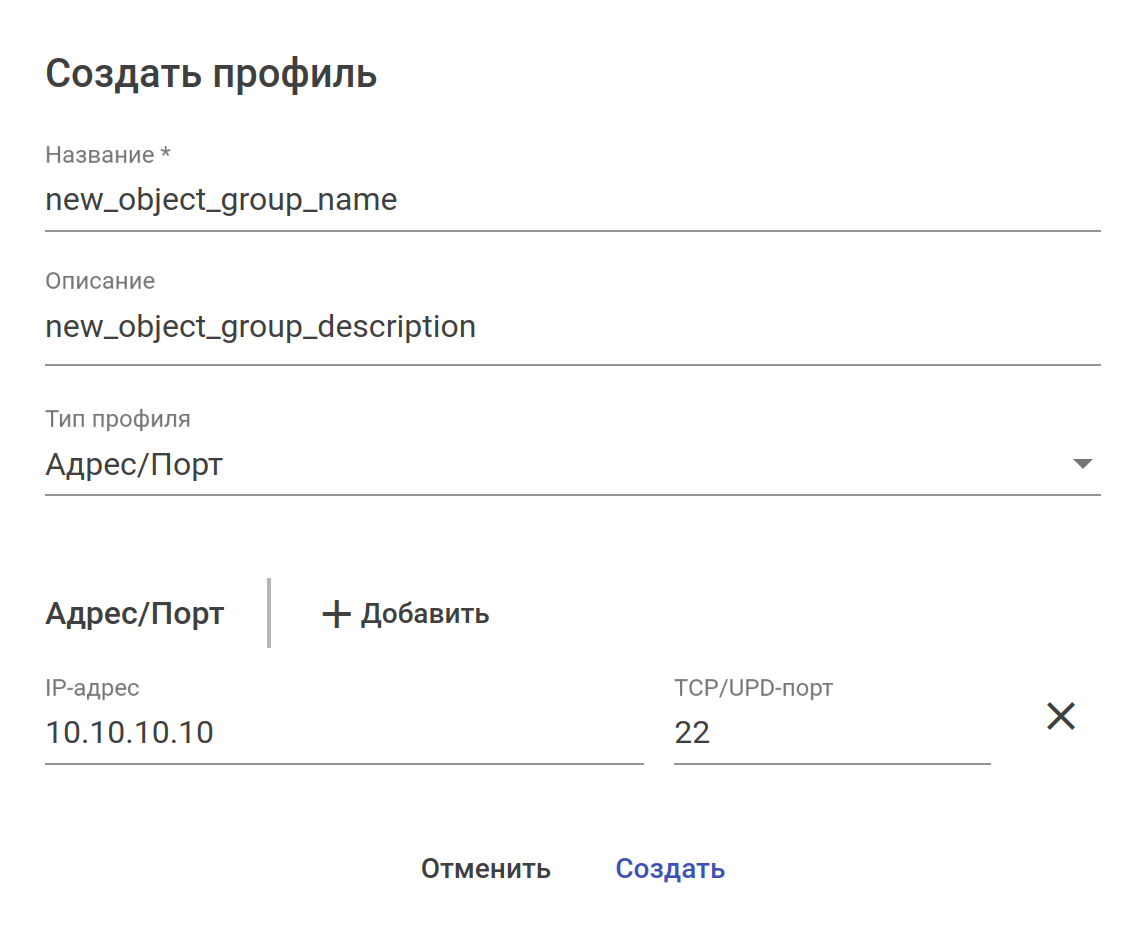1146x925 pixels.
Task: Click the plus icon beside Добавить
Action: 336,614
